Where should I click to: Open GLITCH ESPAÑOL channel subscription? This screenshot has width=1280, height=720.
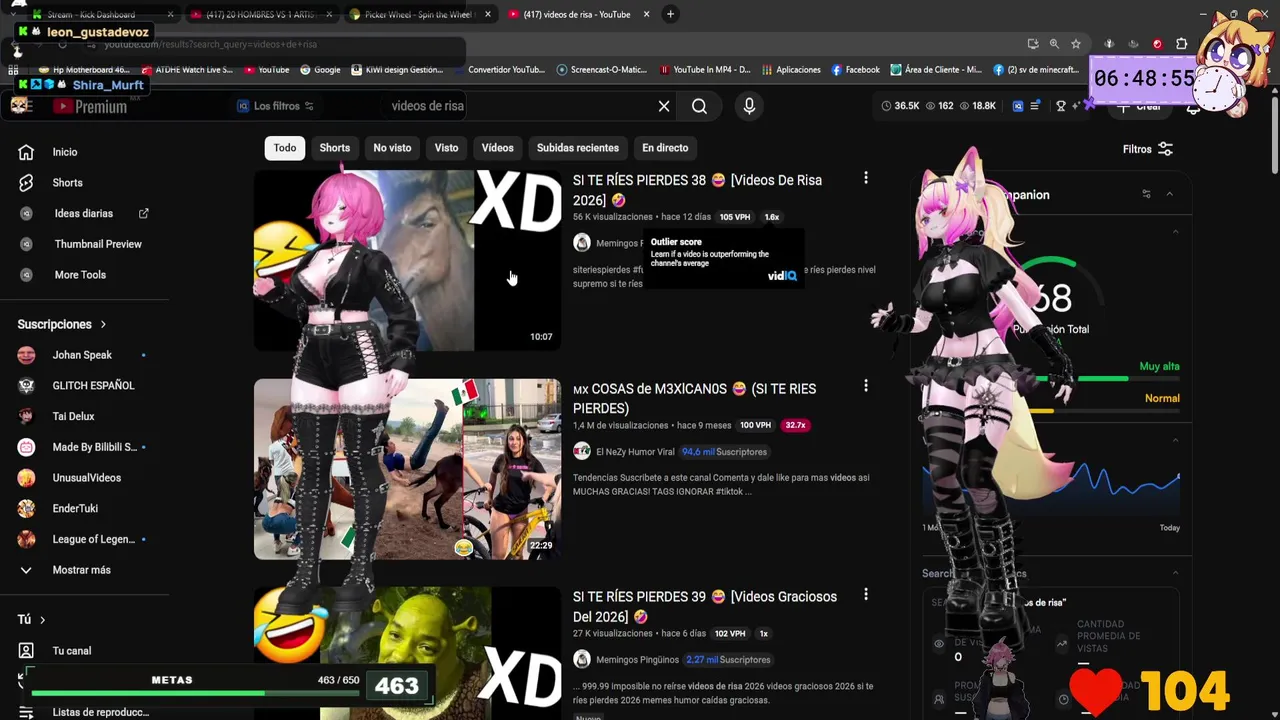[92, 386]
